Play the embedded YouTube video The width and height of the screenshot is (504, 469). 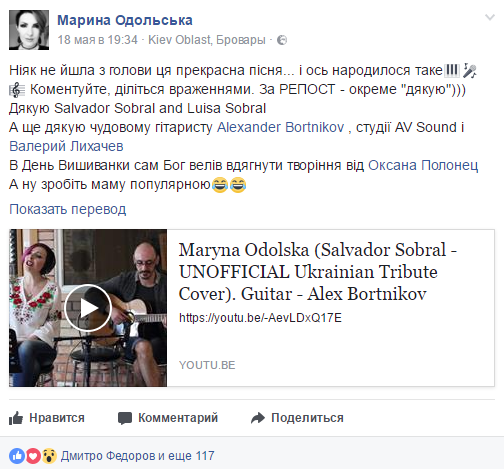88,308
